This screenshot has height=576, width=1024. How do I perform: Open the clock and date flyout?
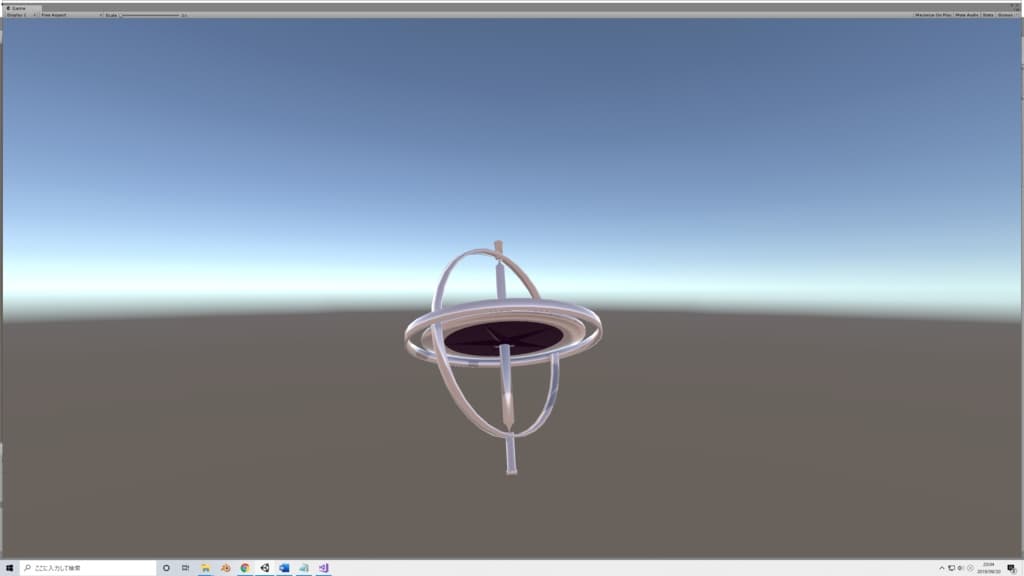point(989,568)
